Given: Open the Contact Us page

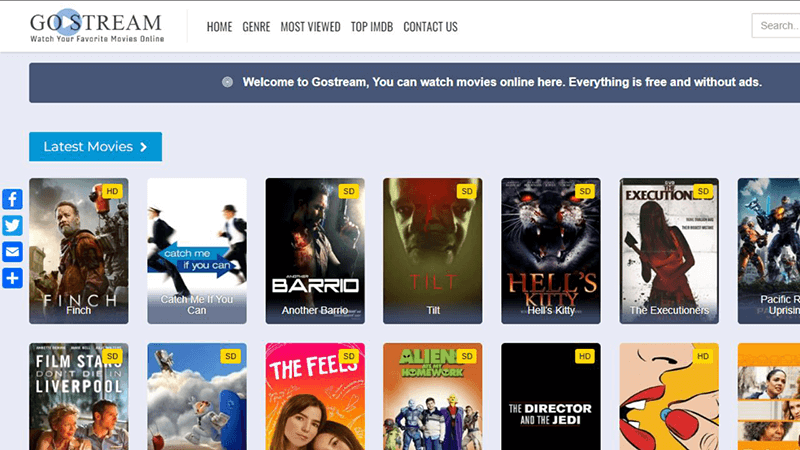Looking at the screenshot, I should 431,27.
